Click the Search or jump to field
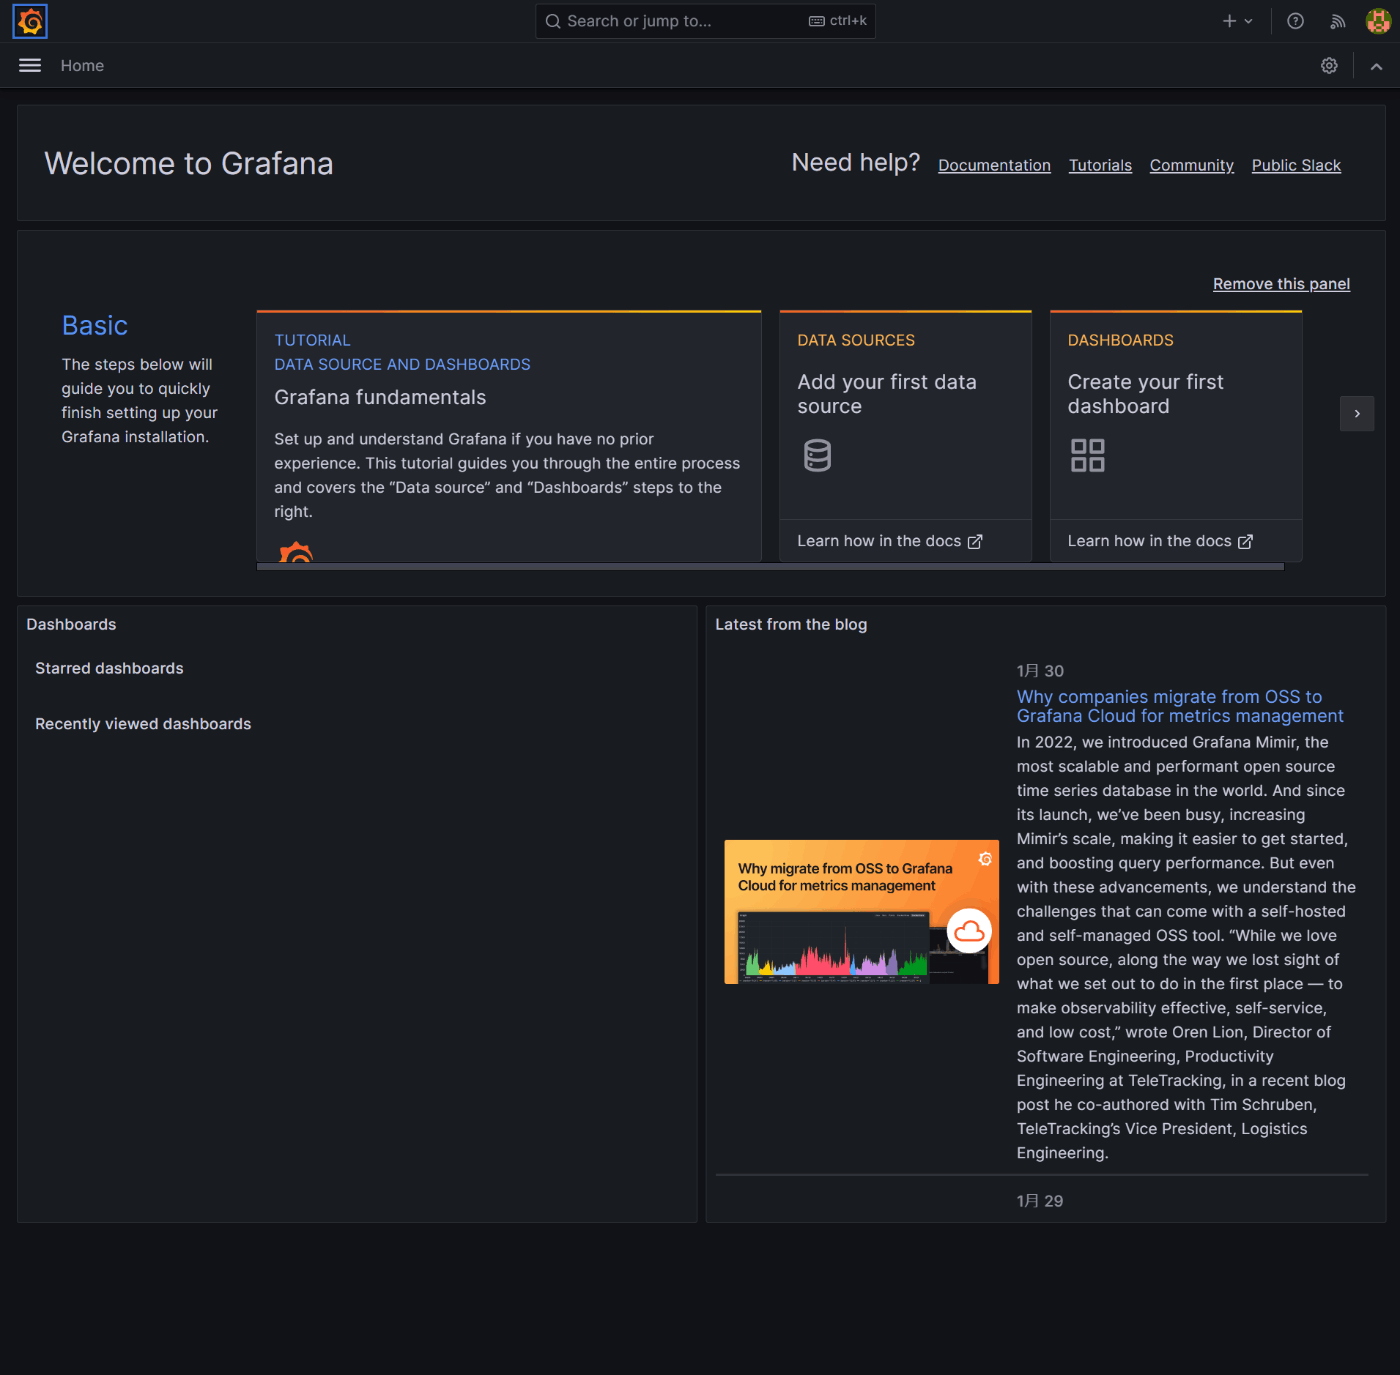The height and width of the screenshot is (1375, 1400). [x=705, y=21]
